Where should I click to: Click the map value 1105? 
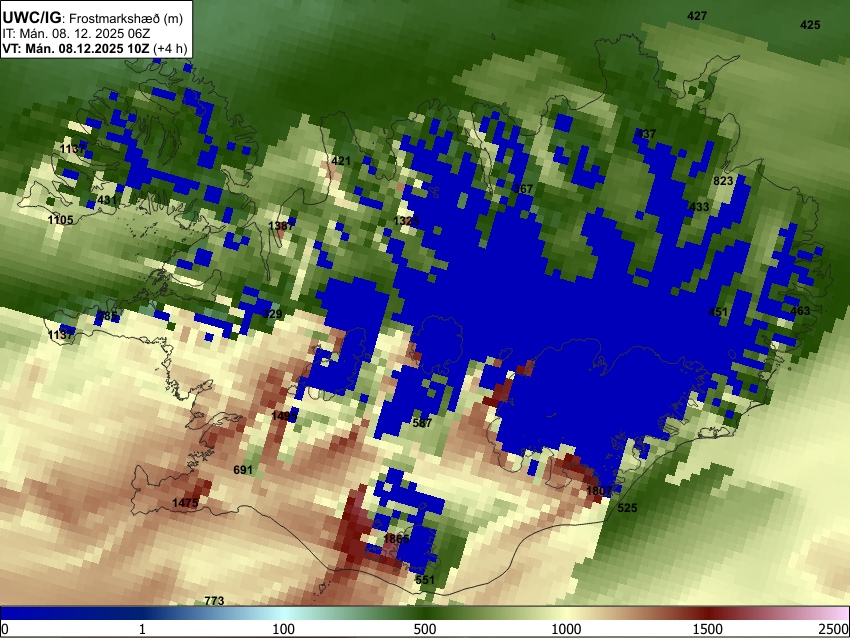[x=61, y=220]
